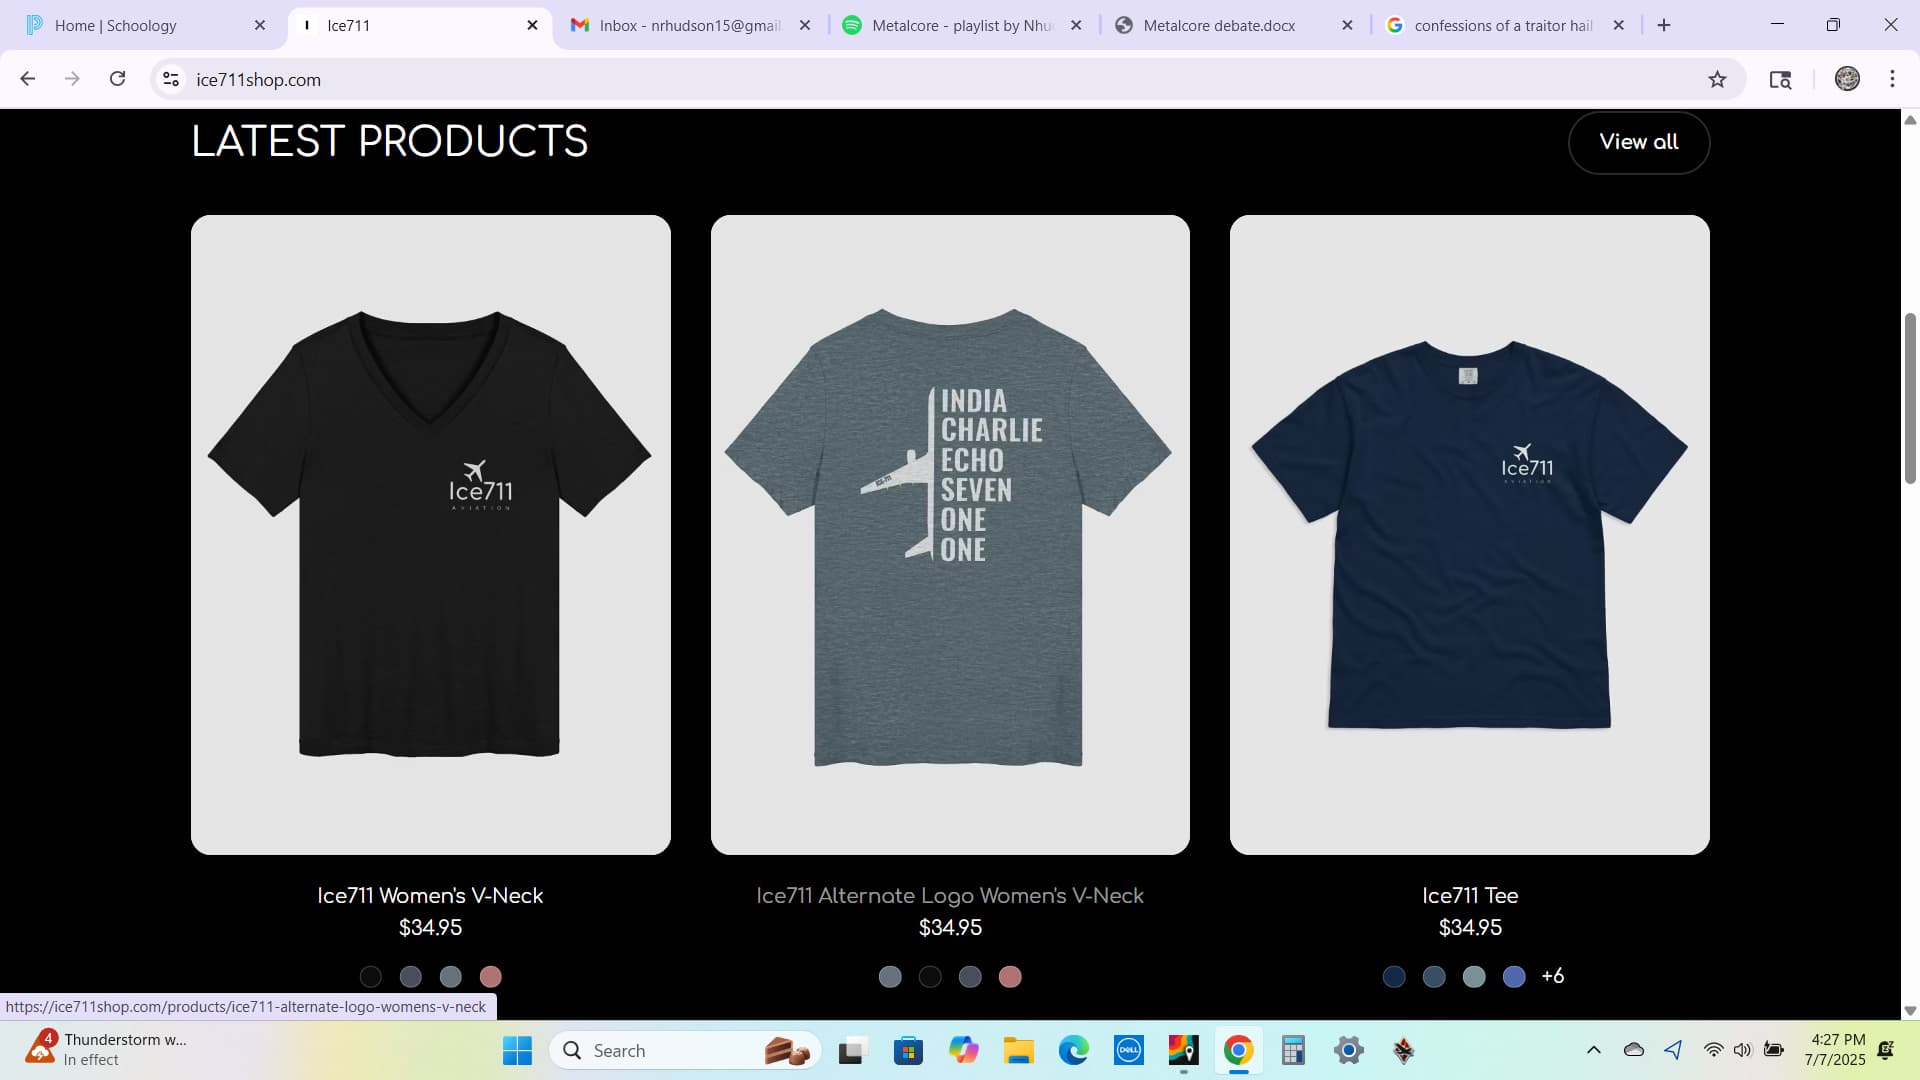Open Ice711 Women's V-Neck title link
The image size is (1920, 1080).
(430, 895)
